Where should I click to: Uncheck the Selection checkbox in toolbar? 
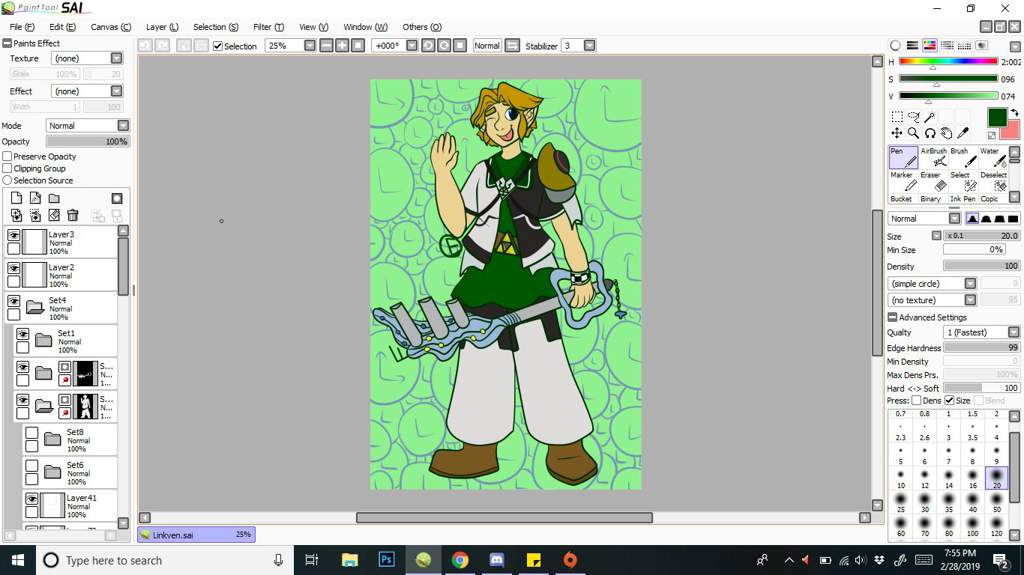point(218,46)
